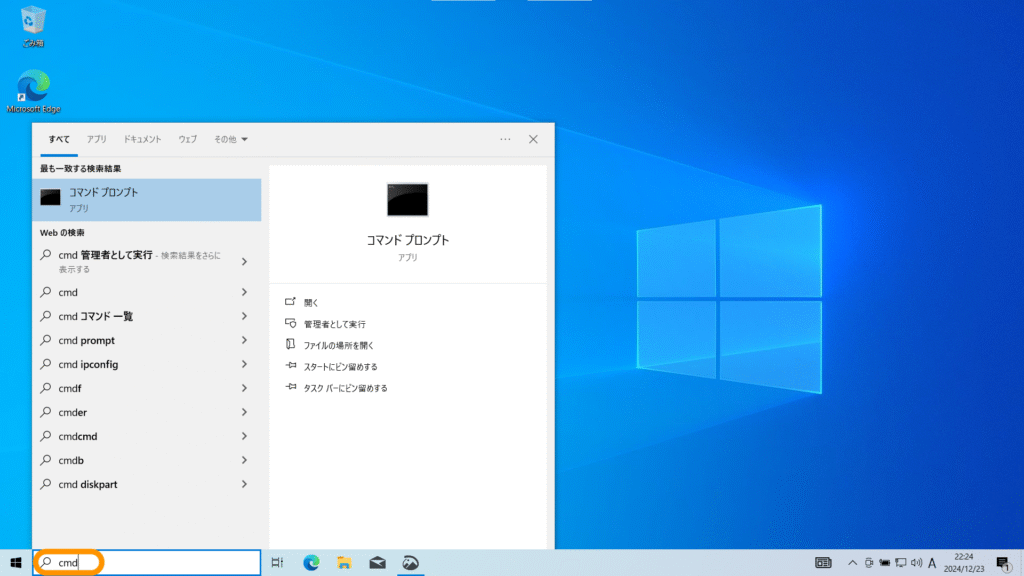Select the cmder suggestion text

[72, 412]
